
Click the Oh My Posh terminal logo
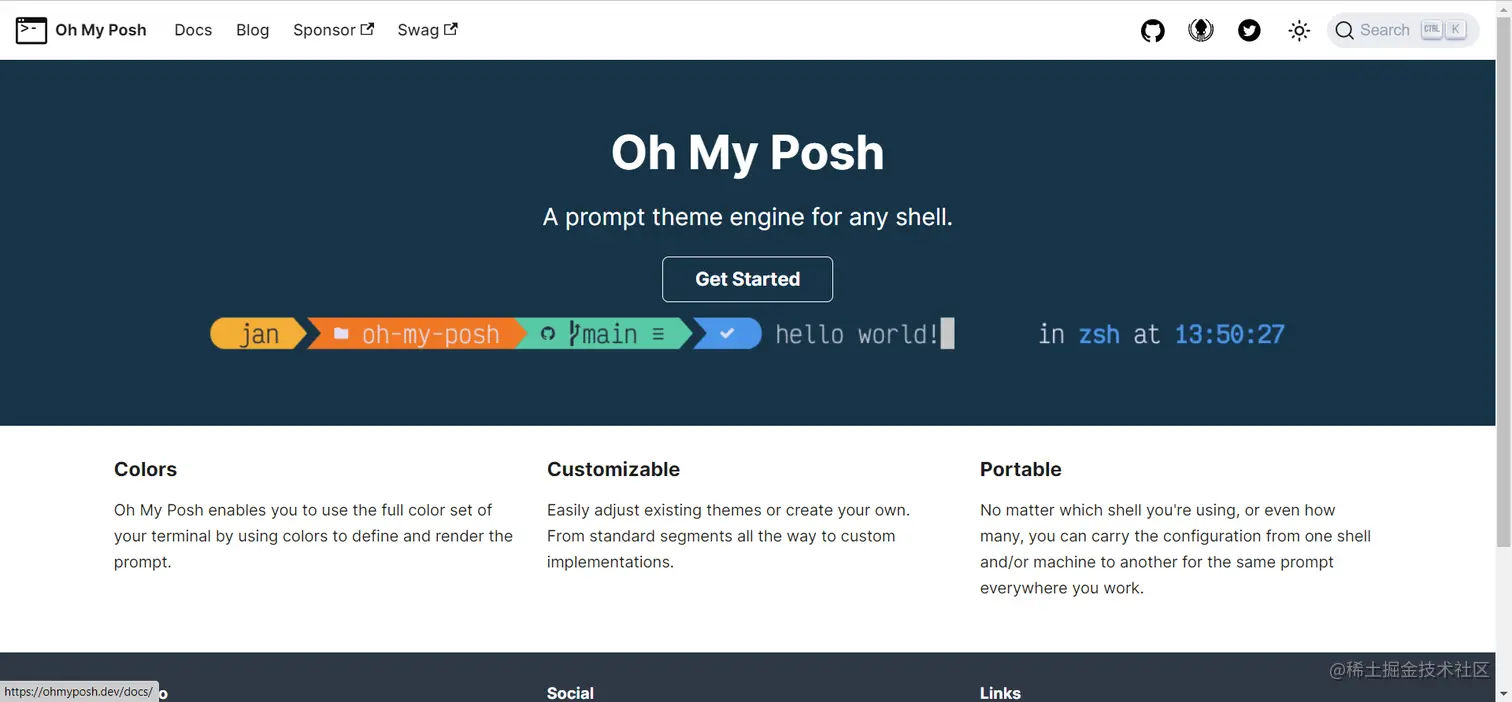31,30
